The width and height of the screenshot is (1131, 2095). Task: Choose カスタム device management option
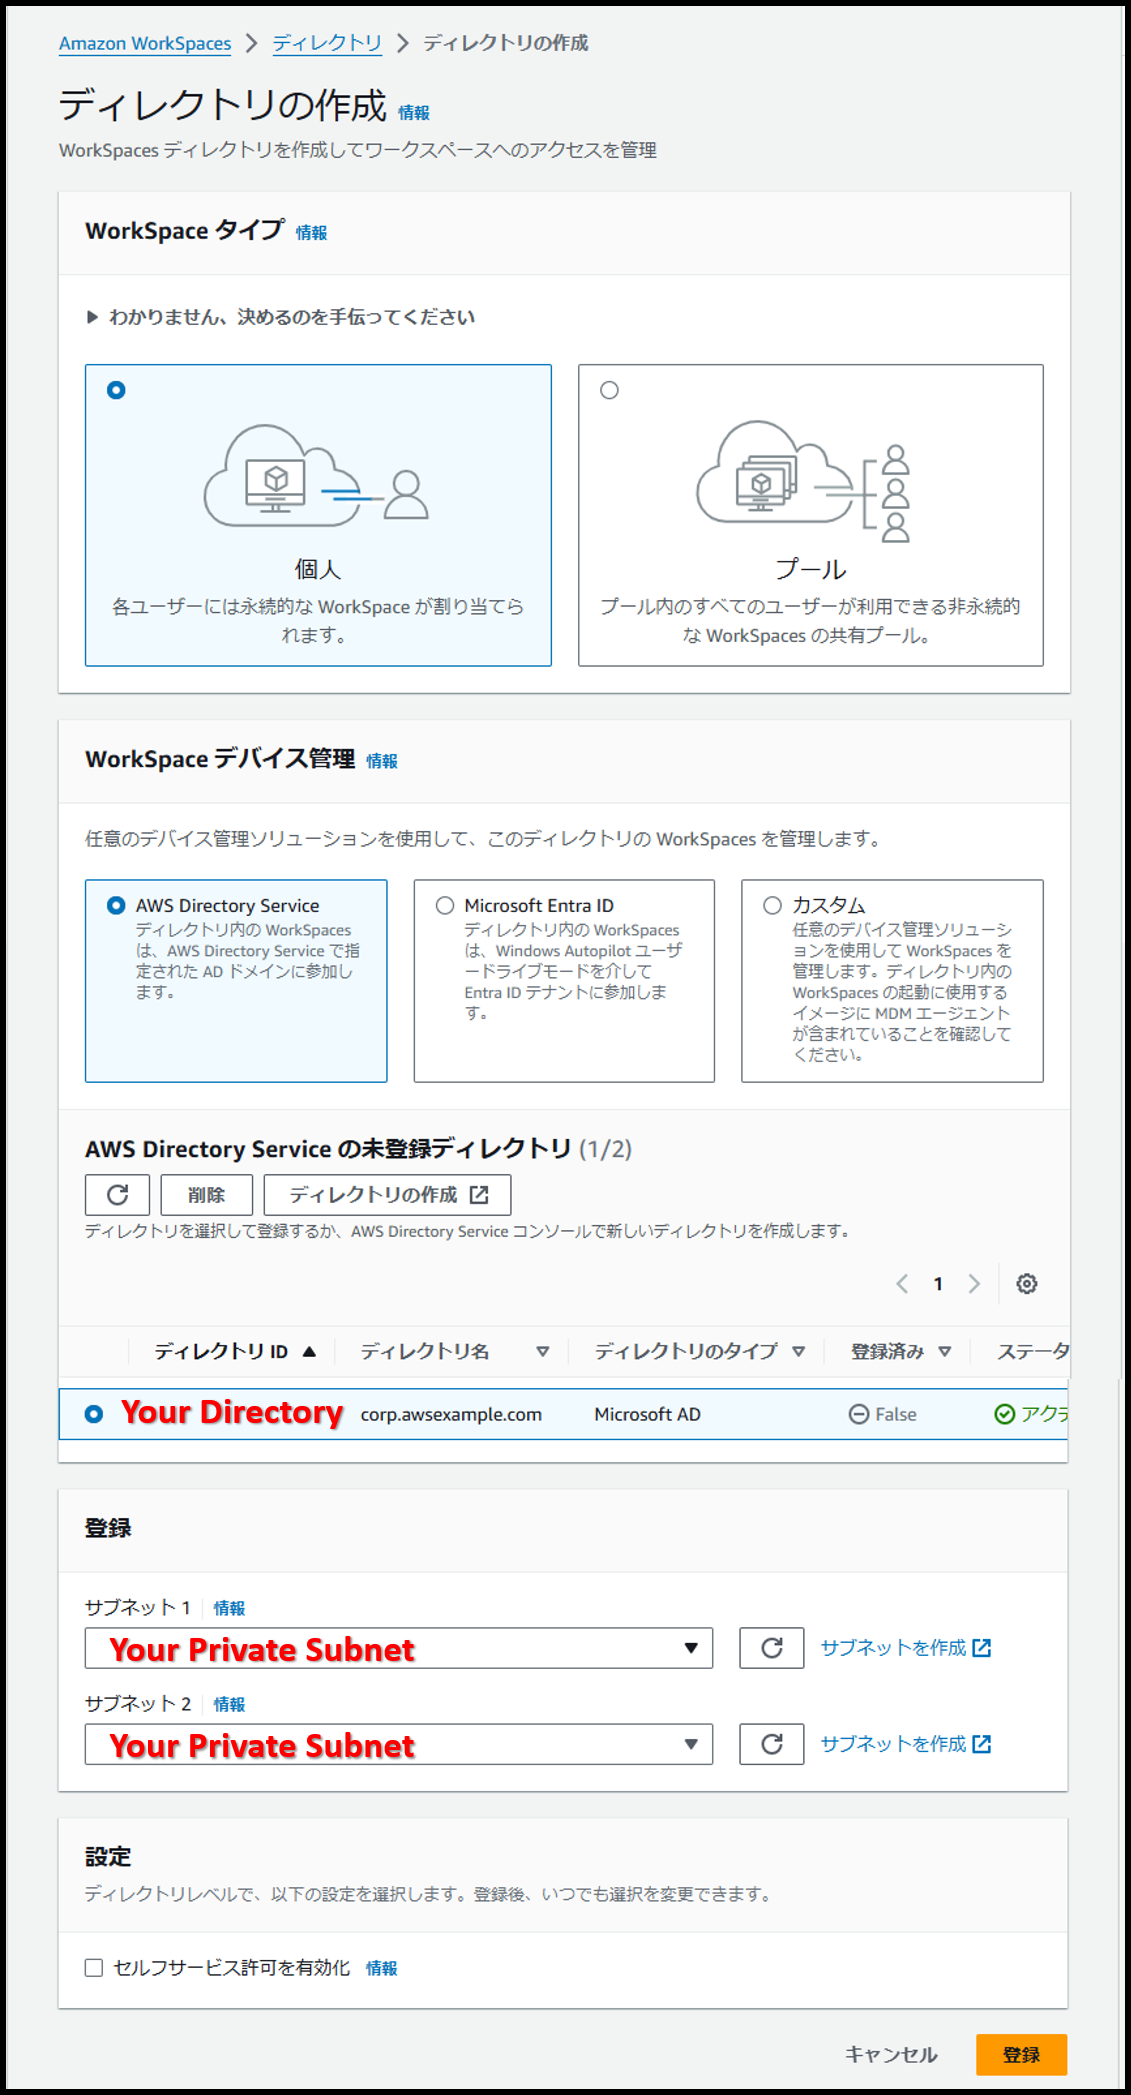(x=772, y=905)
